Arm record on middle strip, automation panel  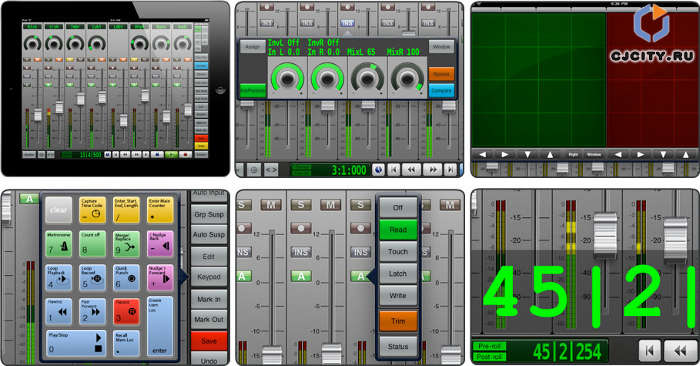click(x=301, y=229)
